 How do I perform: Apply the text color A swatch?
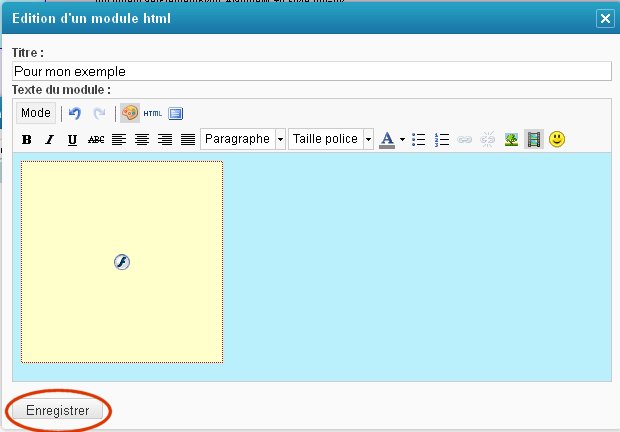coord(388,140)
